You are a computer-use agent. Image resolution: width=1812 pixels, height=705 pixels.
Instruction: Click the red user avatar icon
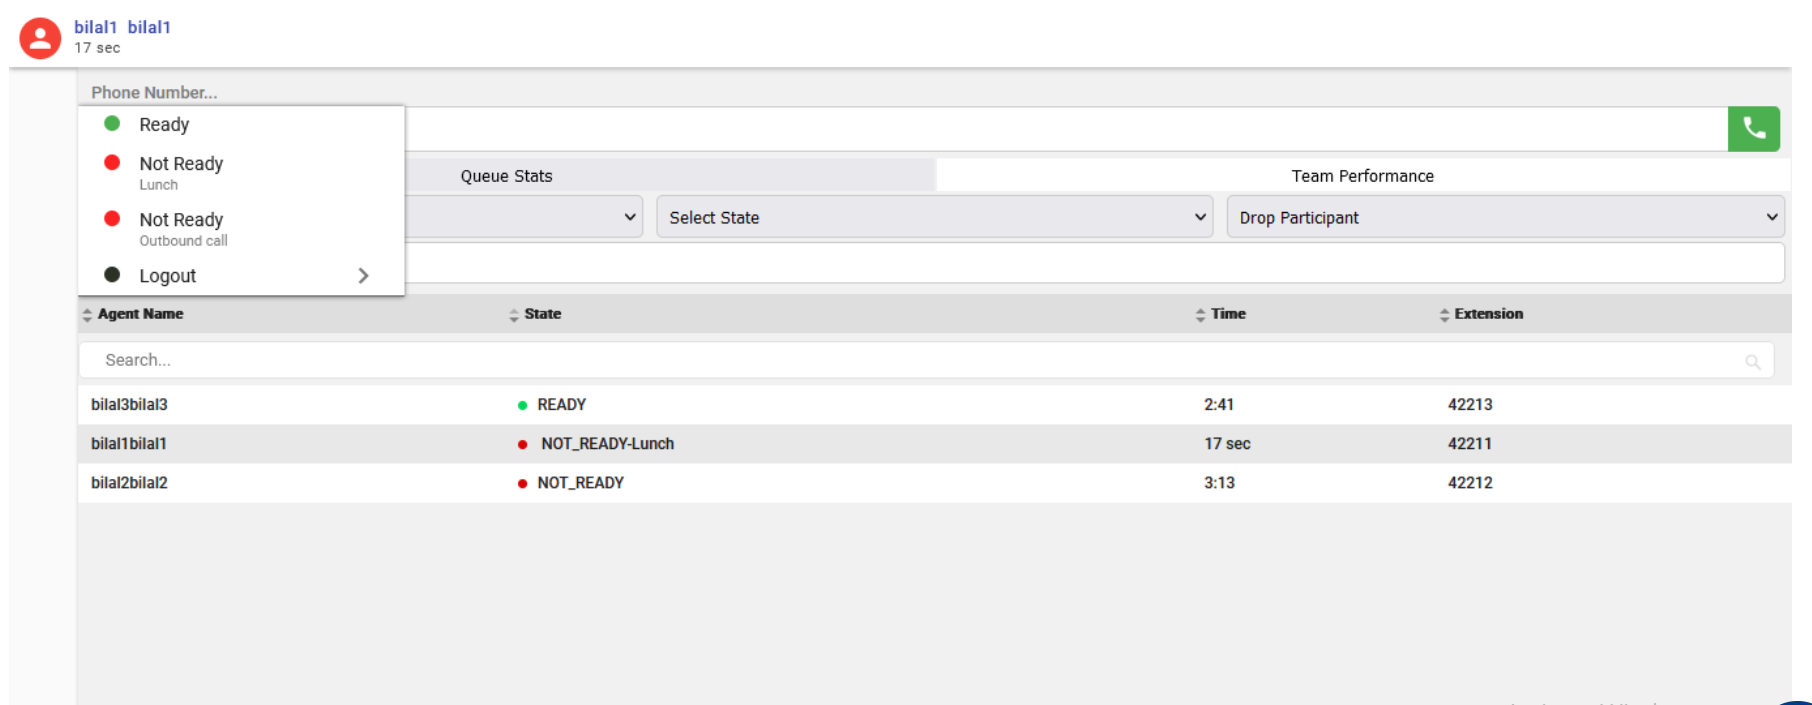click(x=40, y=38)
